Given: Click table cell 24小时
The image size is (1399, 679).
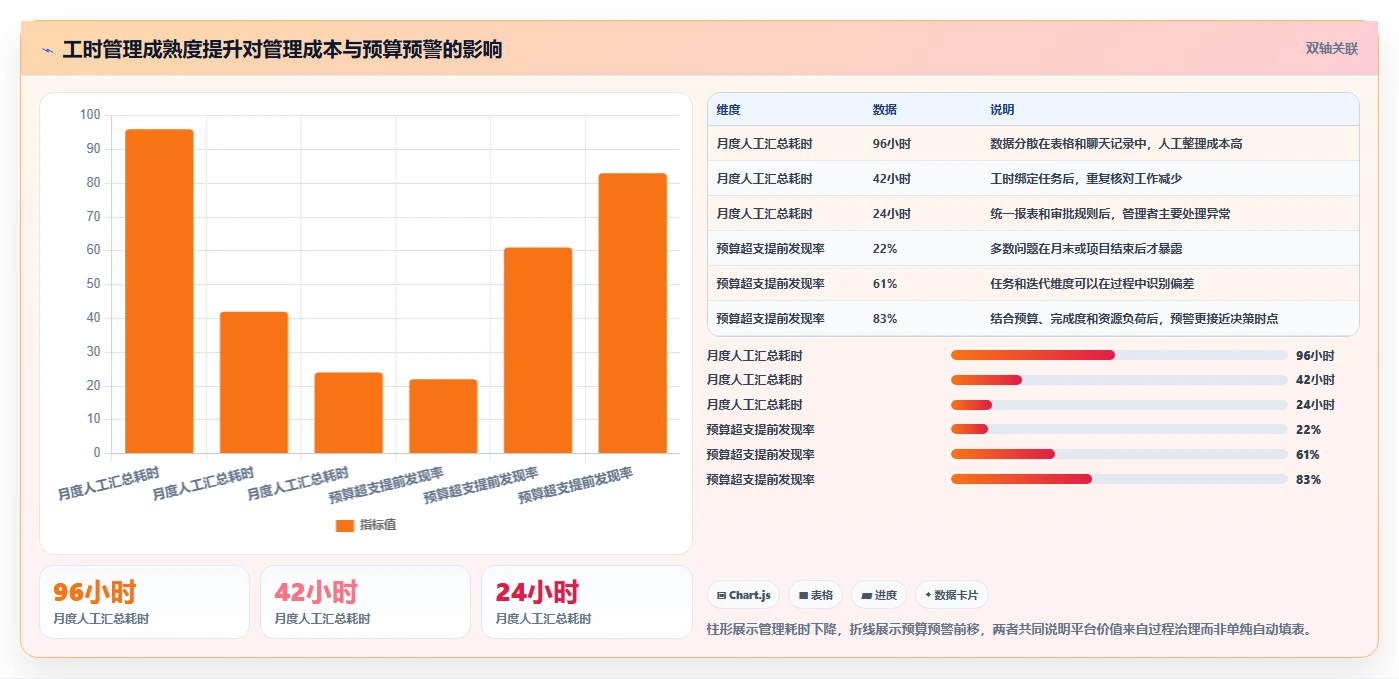Looking at the screenshot, I should [891, 214].
